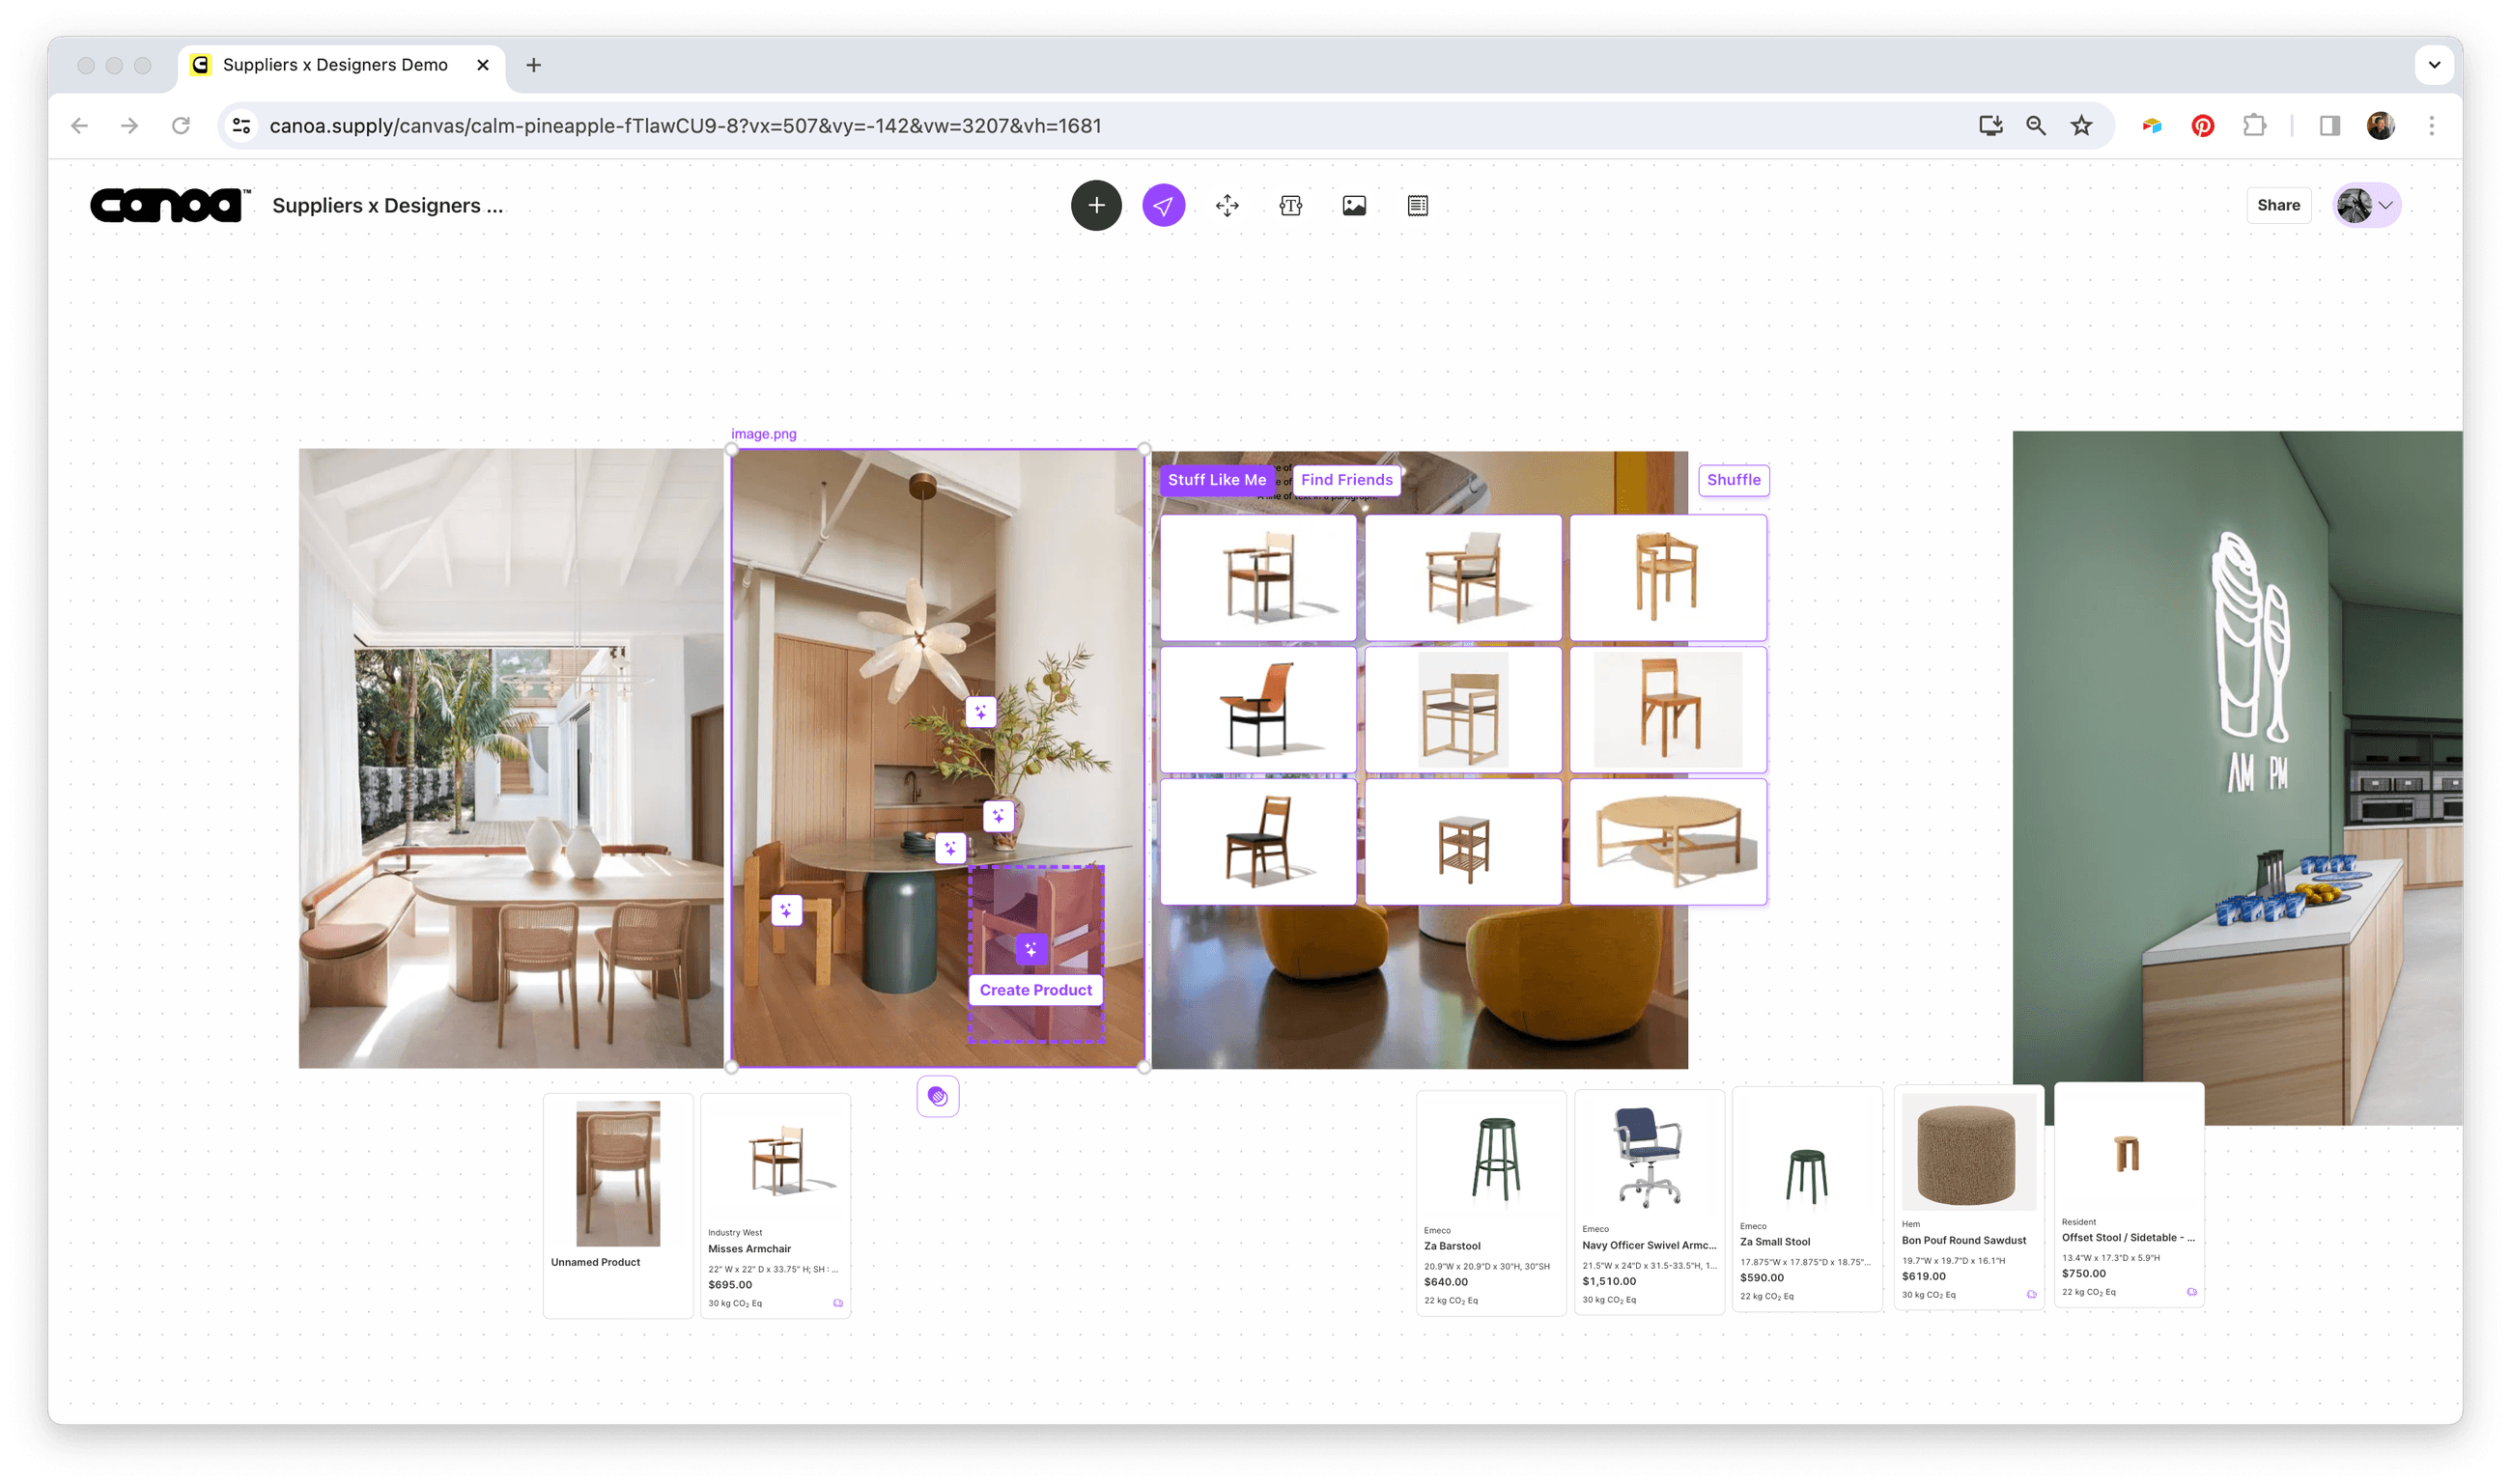
Task: Select the Move tool with four arrows
Action: point(1227,205)
